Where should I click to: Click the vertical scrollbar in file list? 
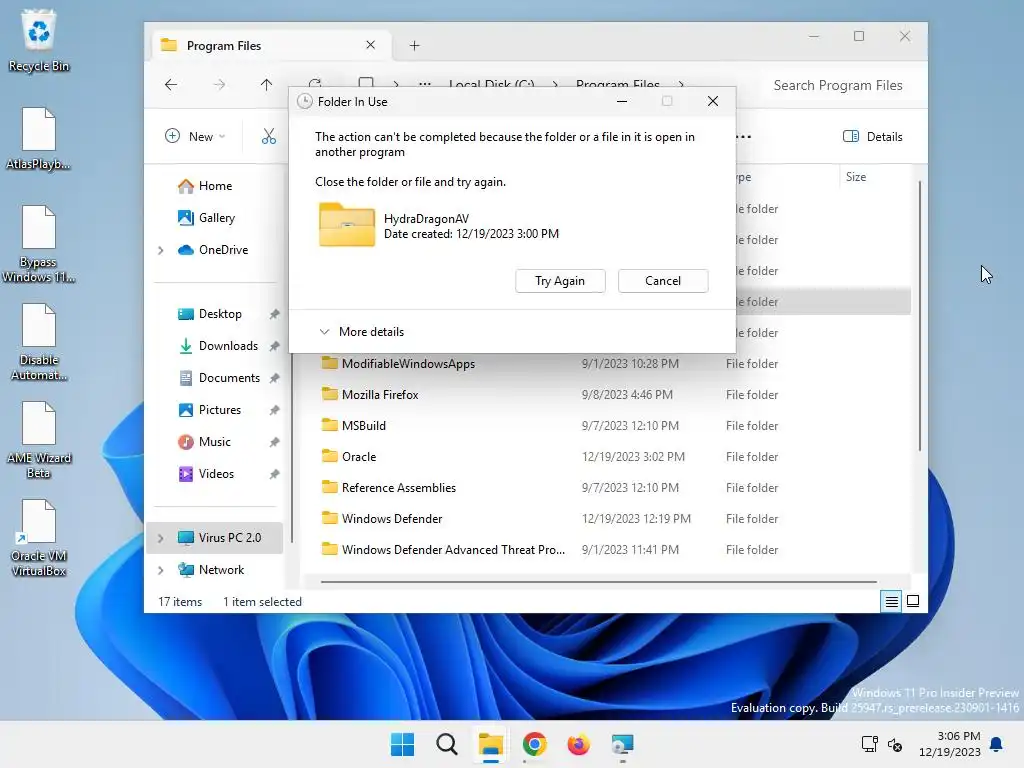coord(920,316)
